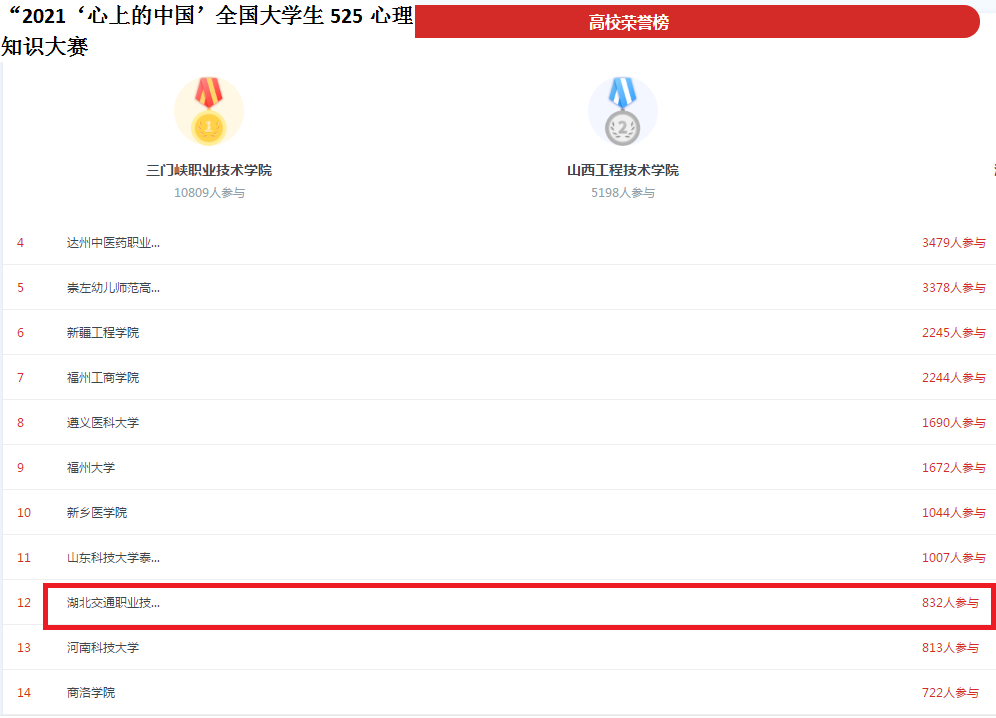Select 三门峡职业技术学院 school name

(x=209, y=170)
